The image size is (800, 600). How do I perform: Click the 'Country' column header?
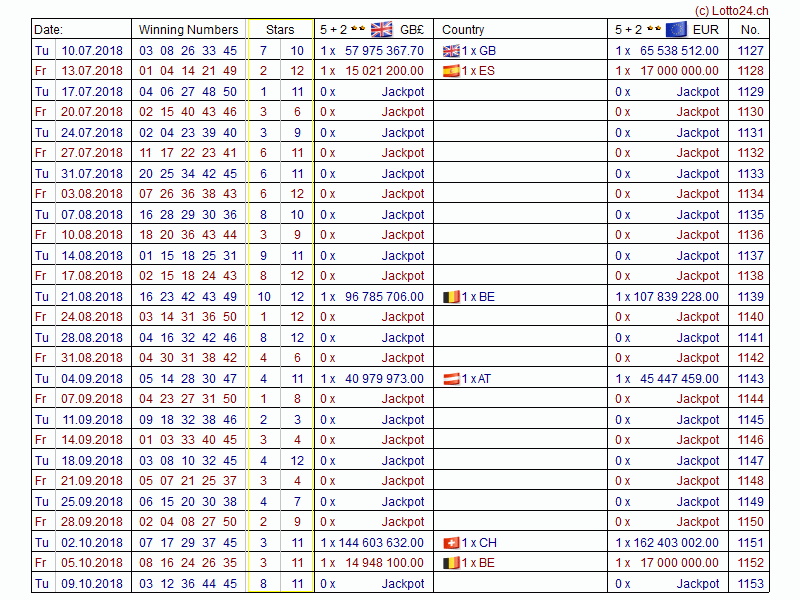click(x=463, y=30)
